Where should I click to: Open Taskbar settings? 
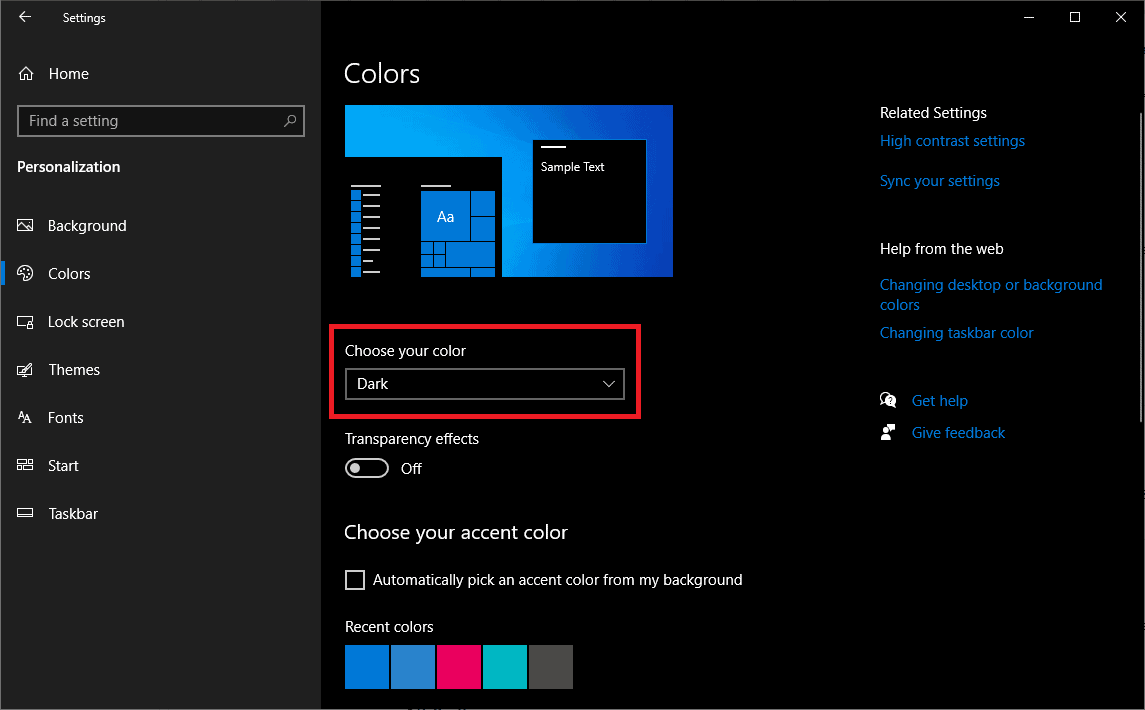pyautogui.click(x=73, y=513)
